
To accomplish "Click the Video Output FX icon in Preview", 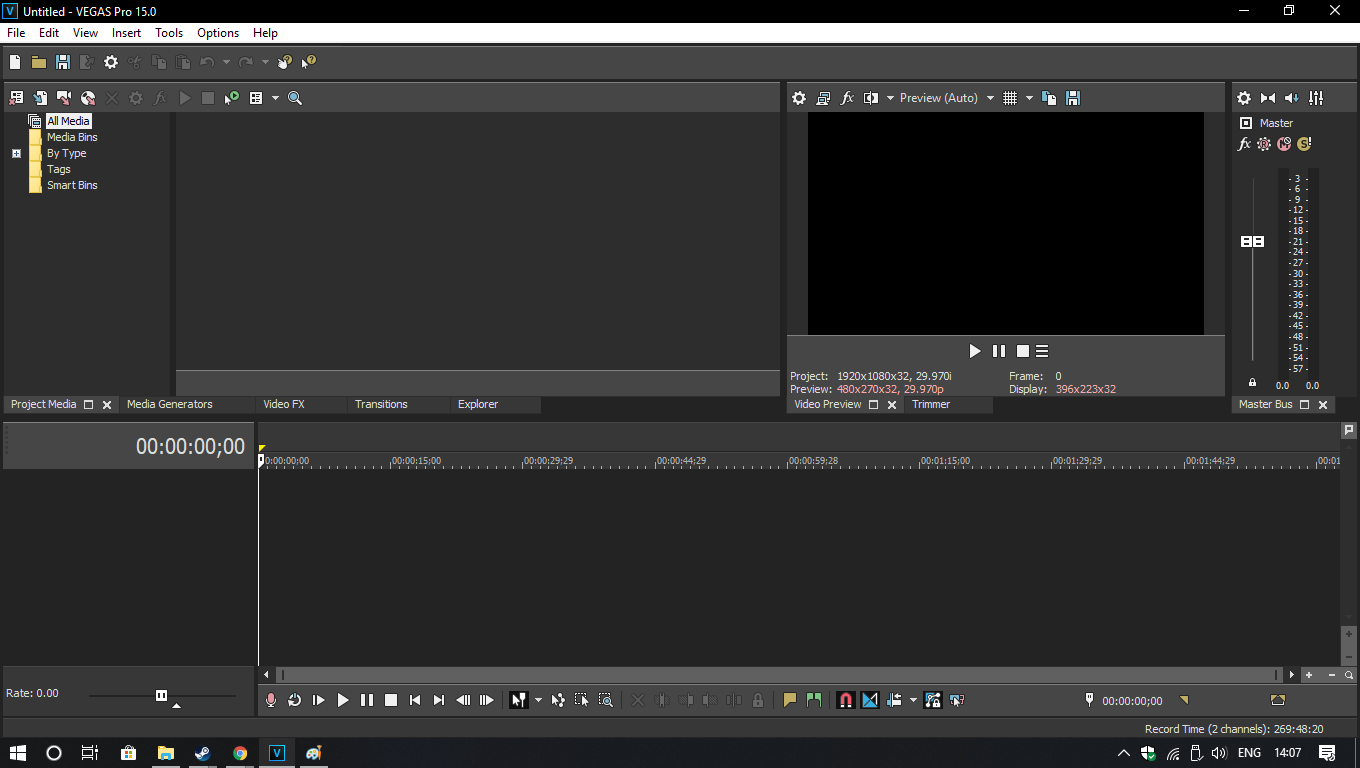I will click(x=847, y=97).
